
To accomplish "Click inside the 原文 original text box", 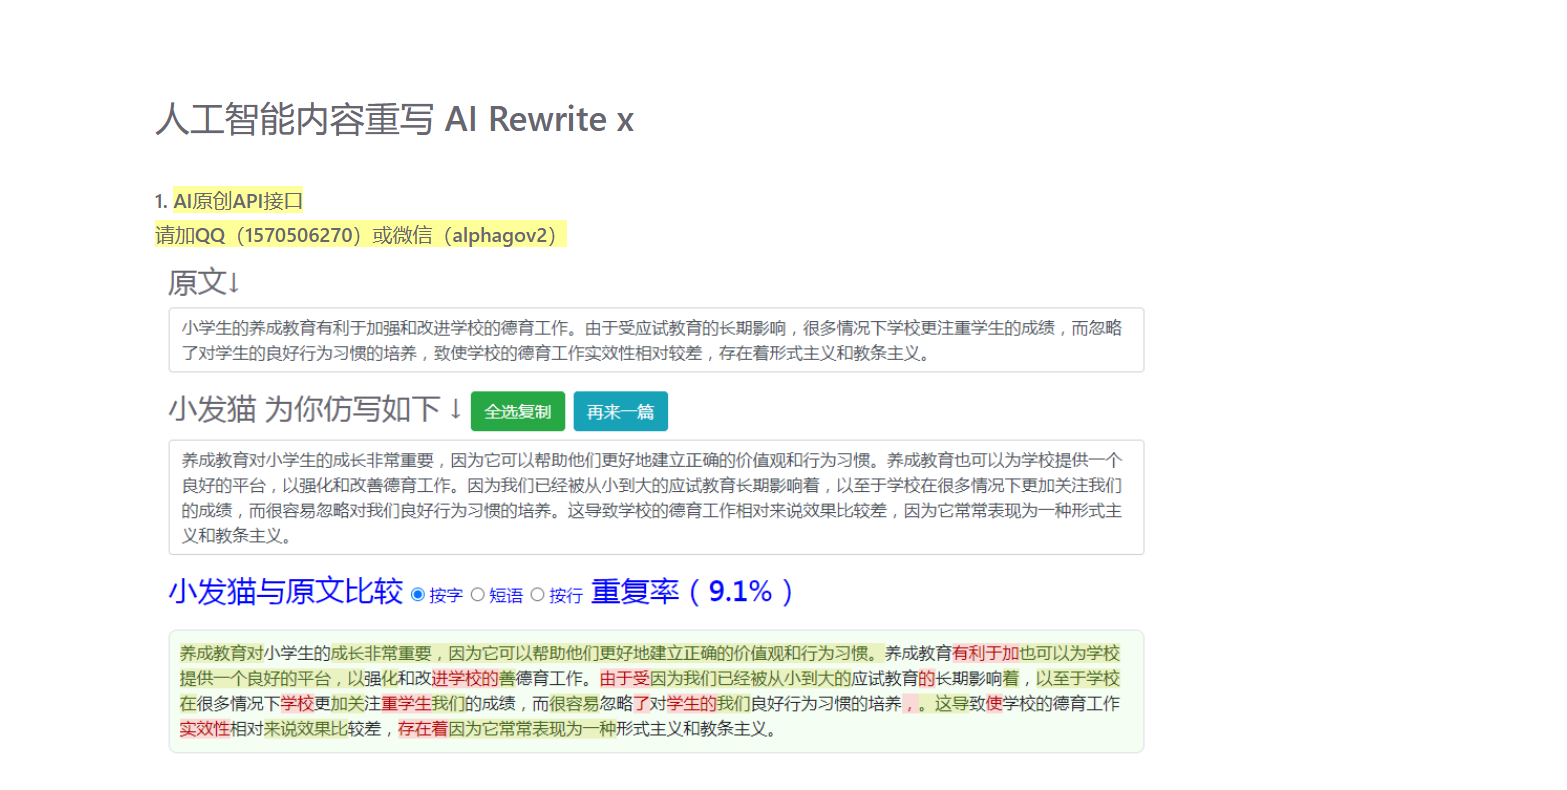I will coord(655,340).
